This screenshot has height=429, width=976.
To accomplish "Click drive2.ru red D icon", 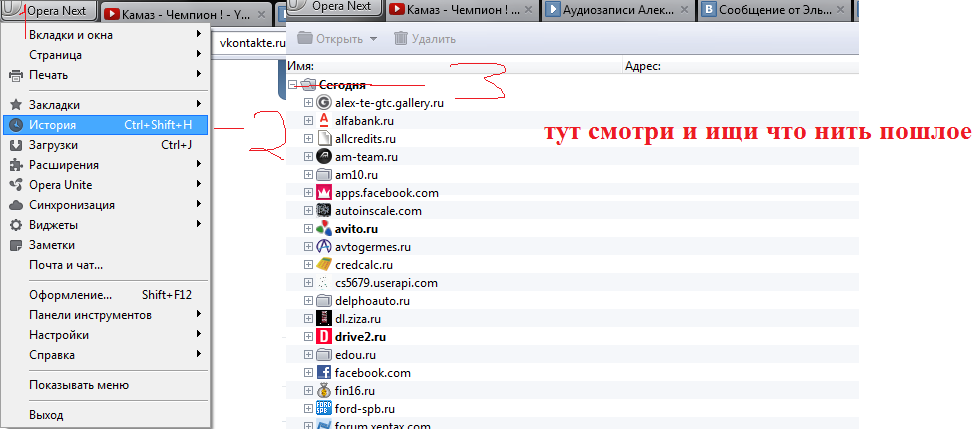I will tap(324, 337).
